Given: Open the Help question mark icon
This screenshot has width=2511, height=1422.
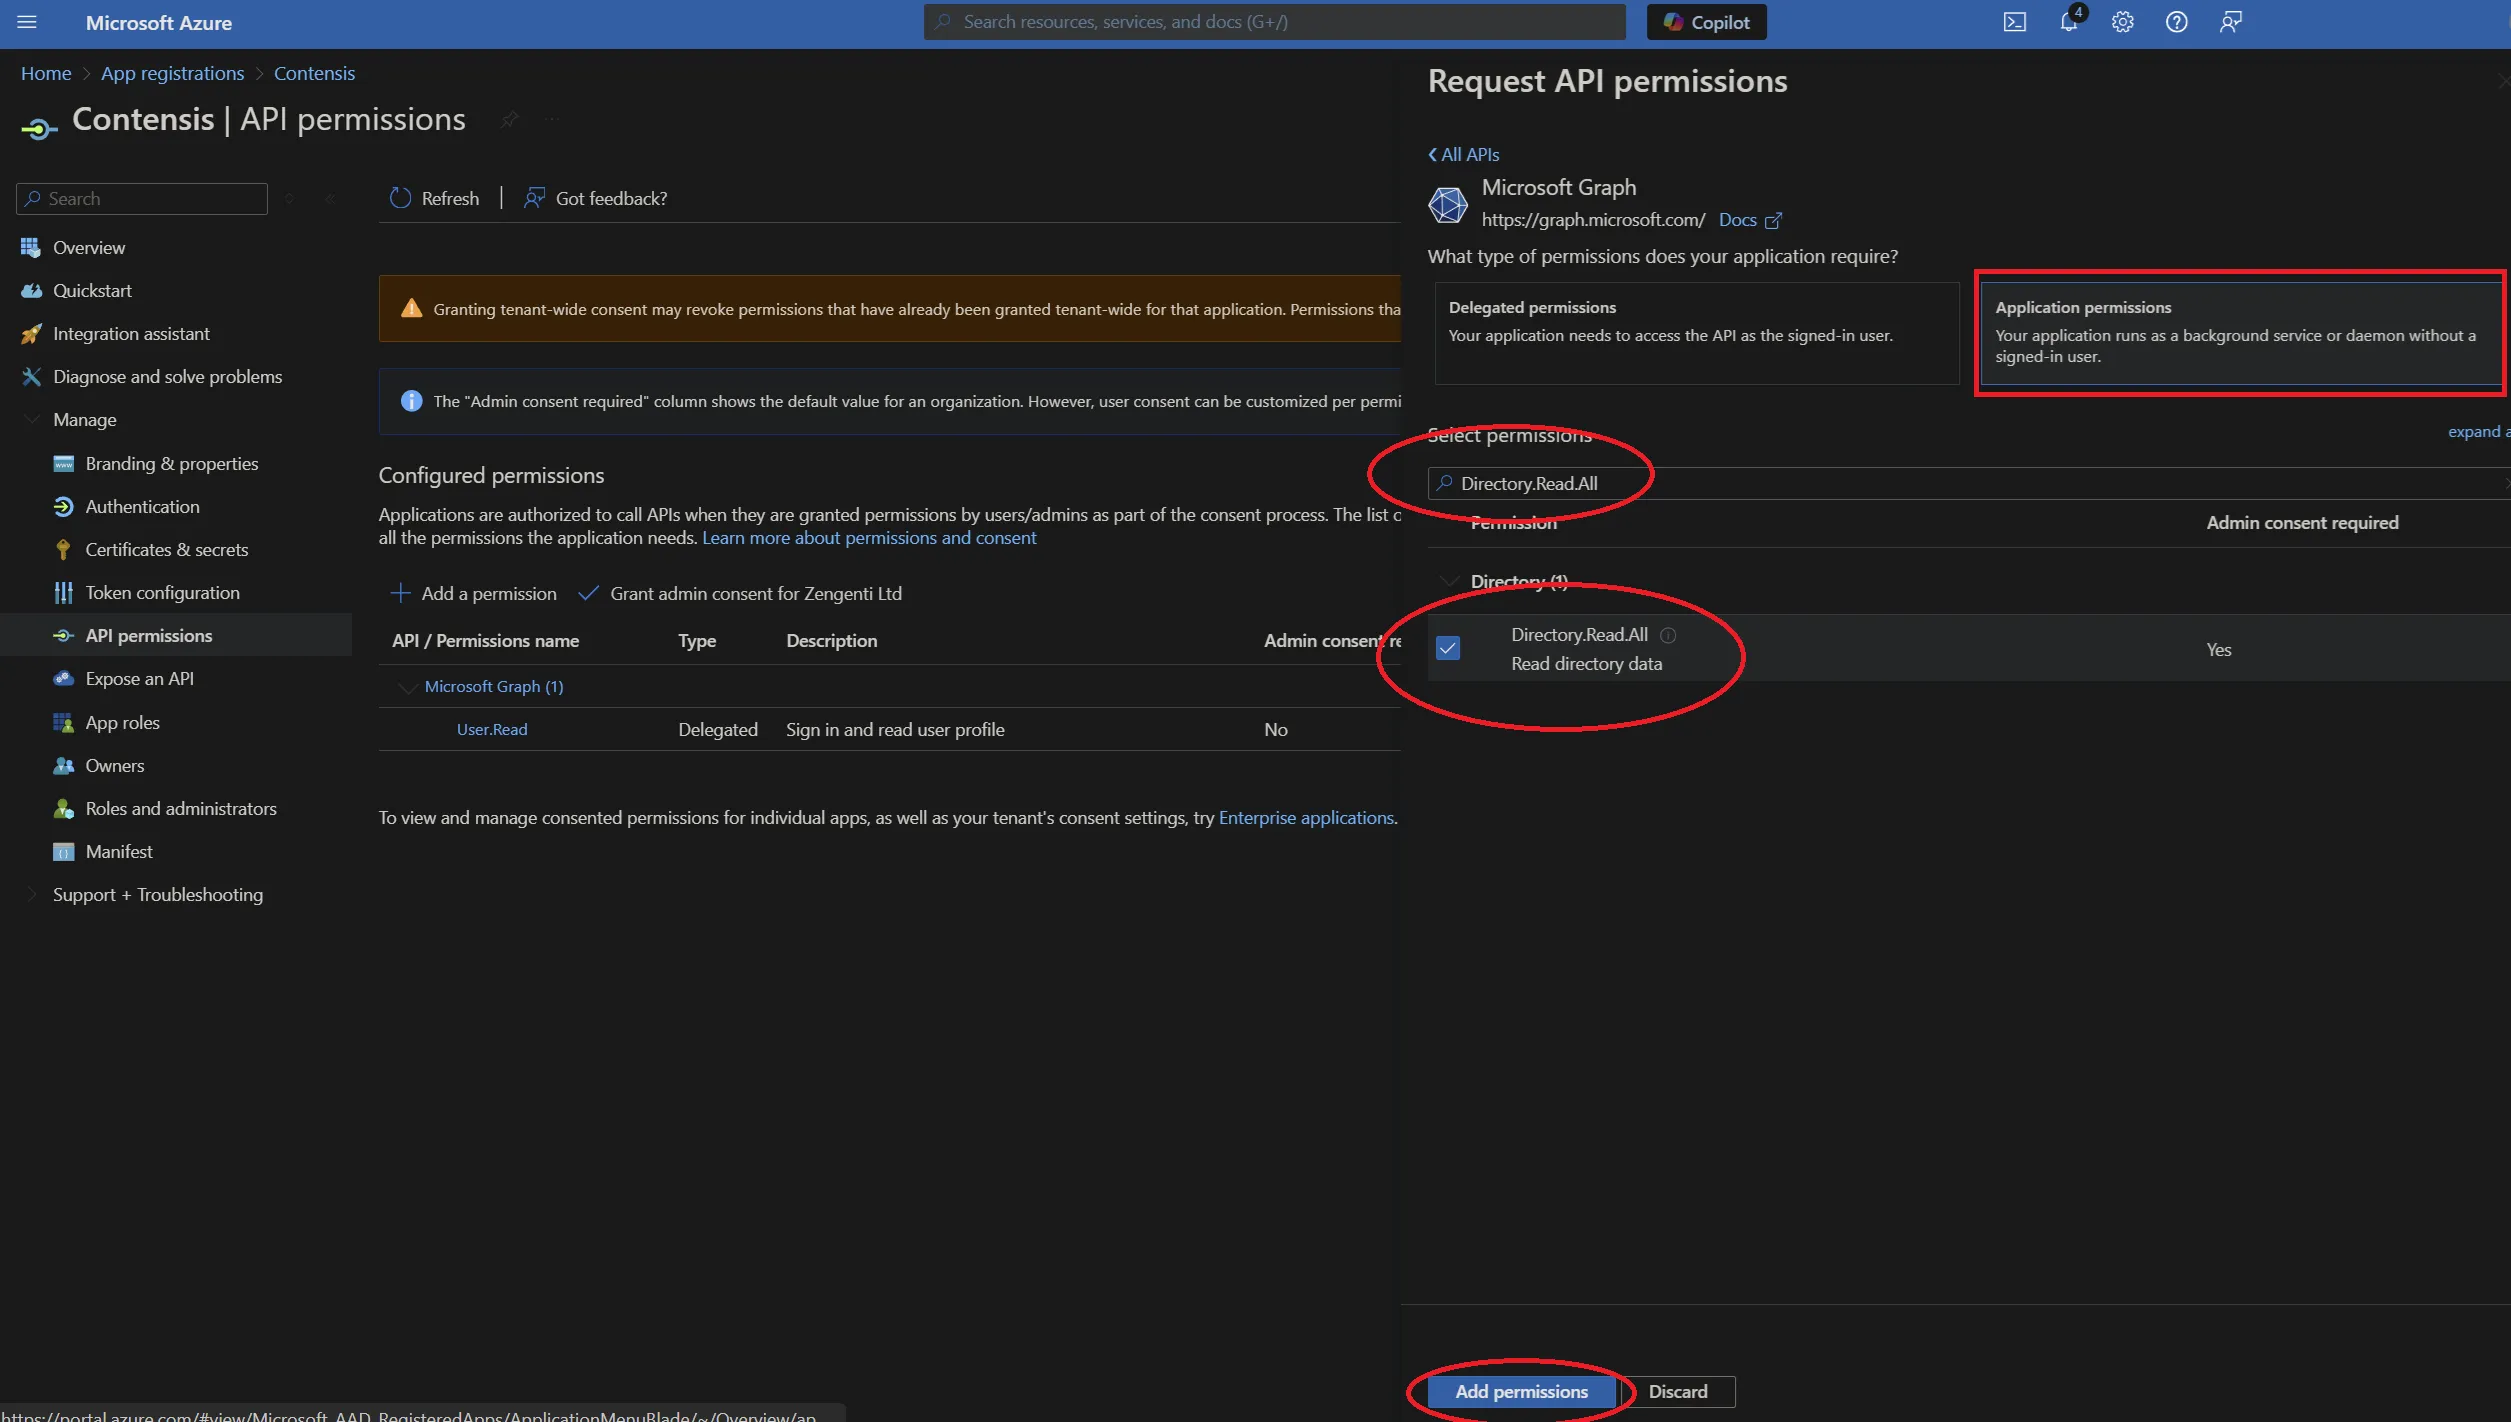Looking at the screenshot, I should pos(2176,22).
